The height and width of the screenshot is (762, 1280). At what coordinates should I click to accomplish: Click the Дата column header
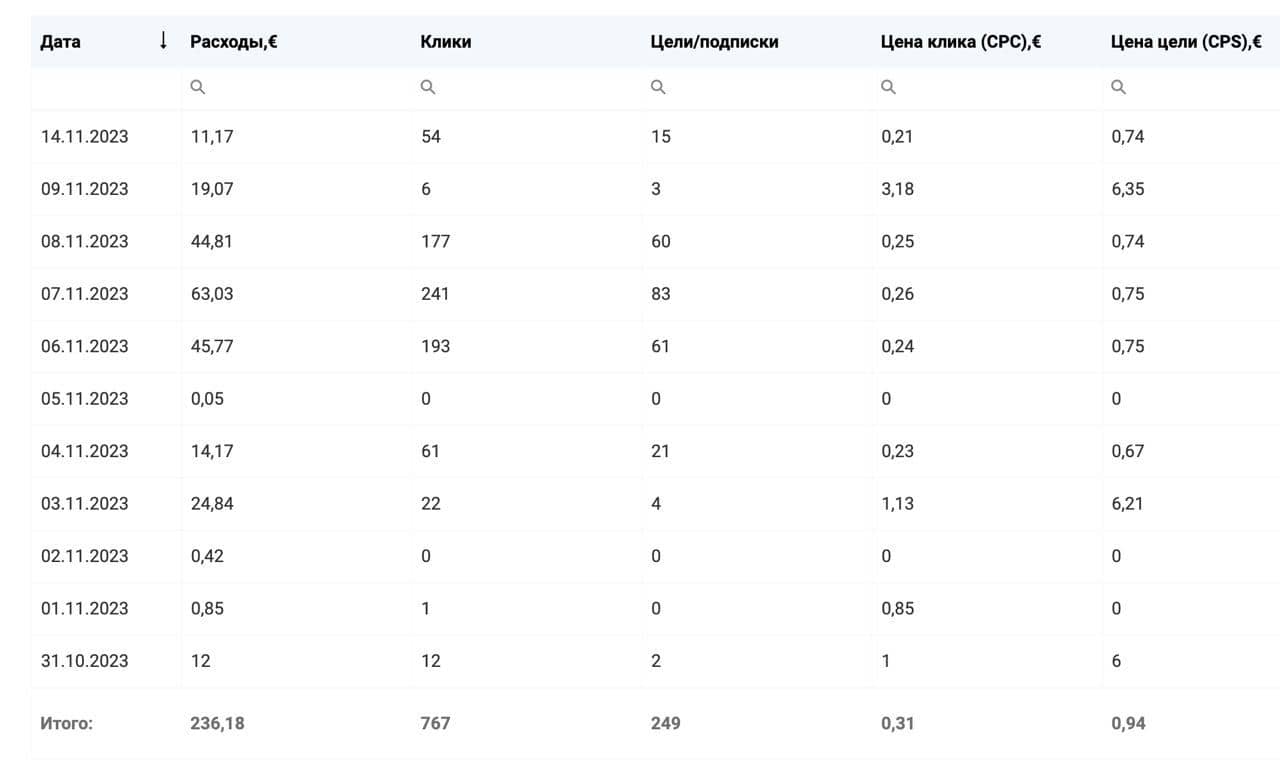click(x=61, y=42)
